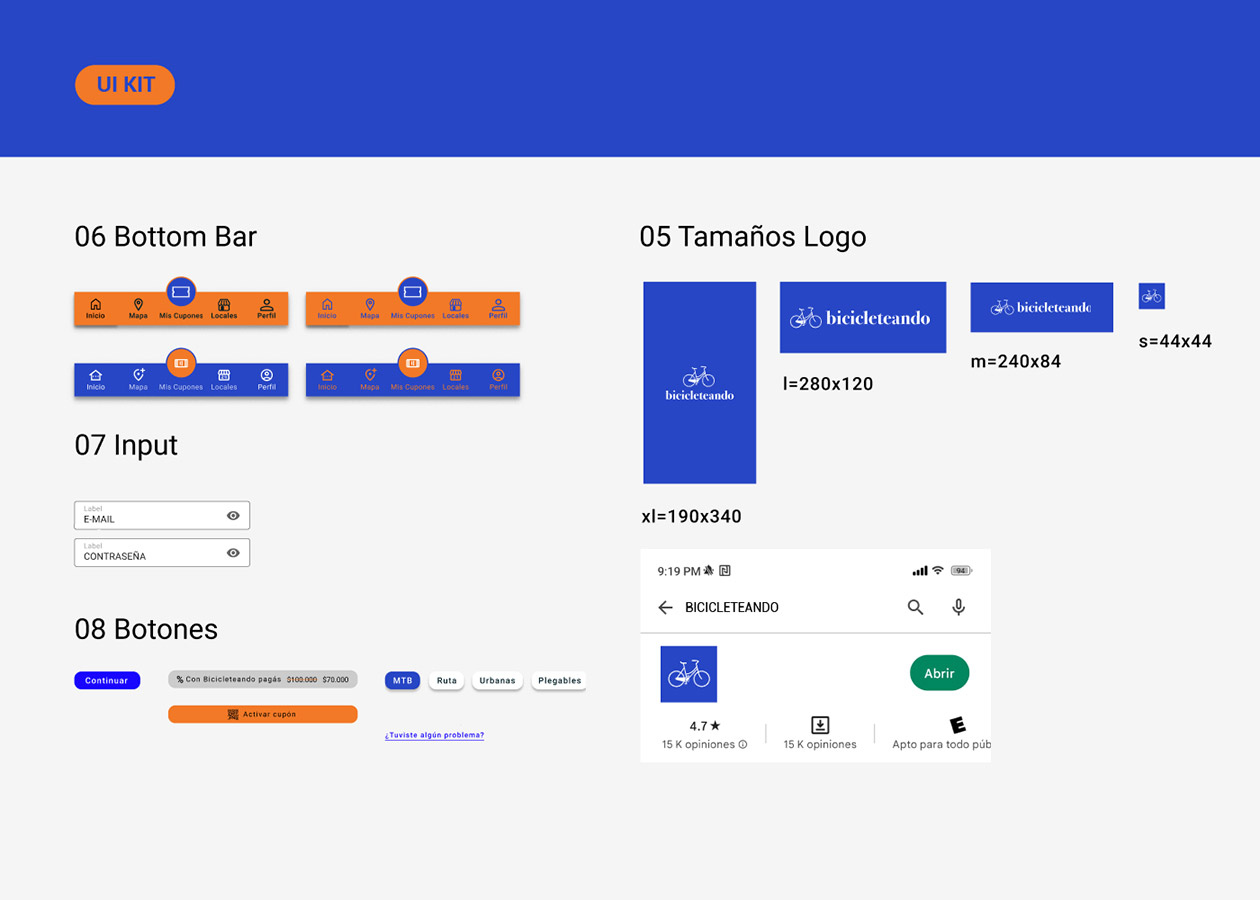Select the MTB filter chip
This screenshot has width=1260, height=900.
(402, 681)
